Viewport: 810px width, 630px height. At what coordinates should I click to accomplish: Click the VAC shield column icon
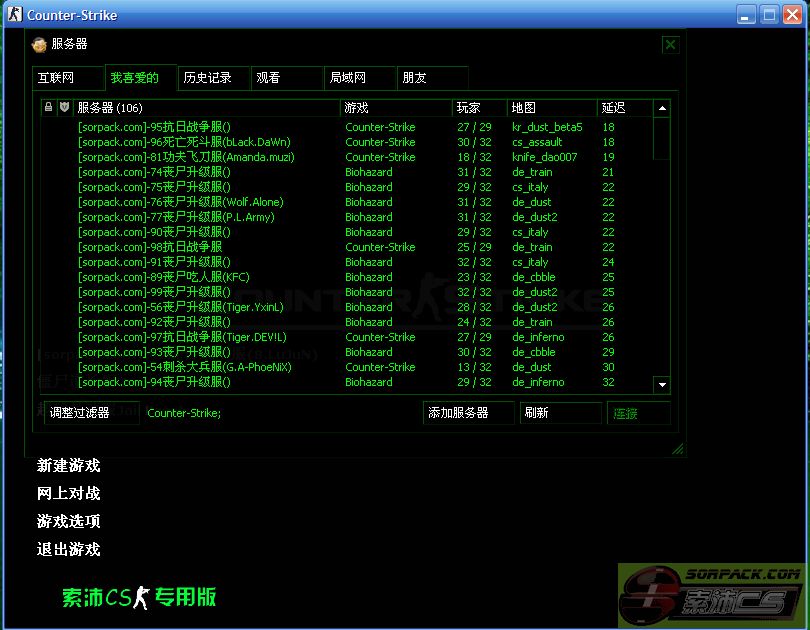64,108
